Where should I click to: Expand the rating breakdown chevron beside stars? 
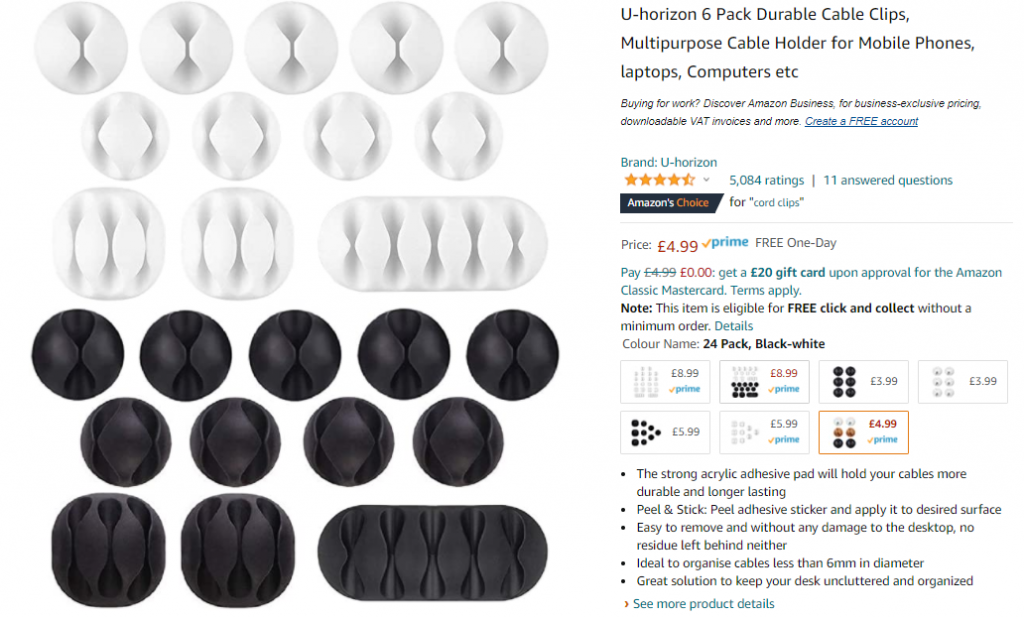click(706, 180)
